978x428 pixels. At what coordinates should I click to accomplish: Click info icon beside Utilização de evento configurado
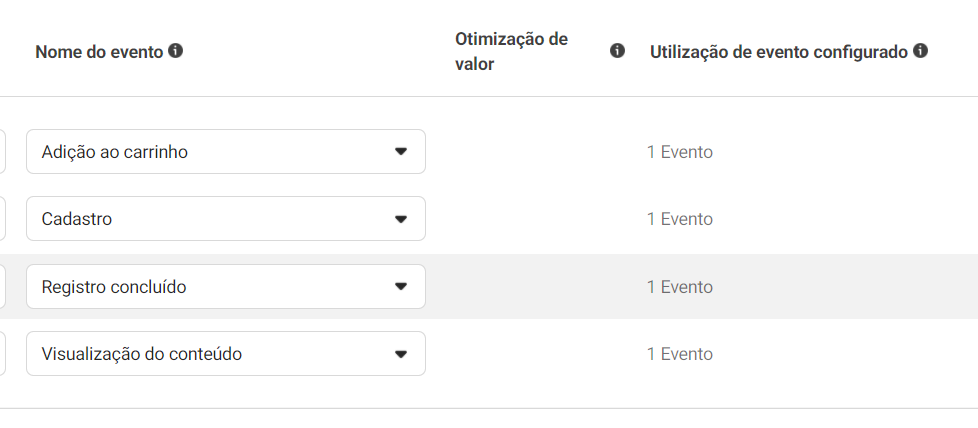(920, 51)
